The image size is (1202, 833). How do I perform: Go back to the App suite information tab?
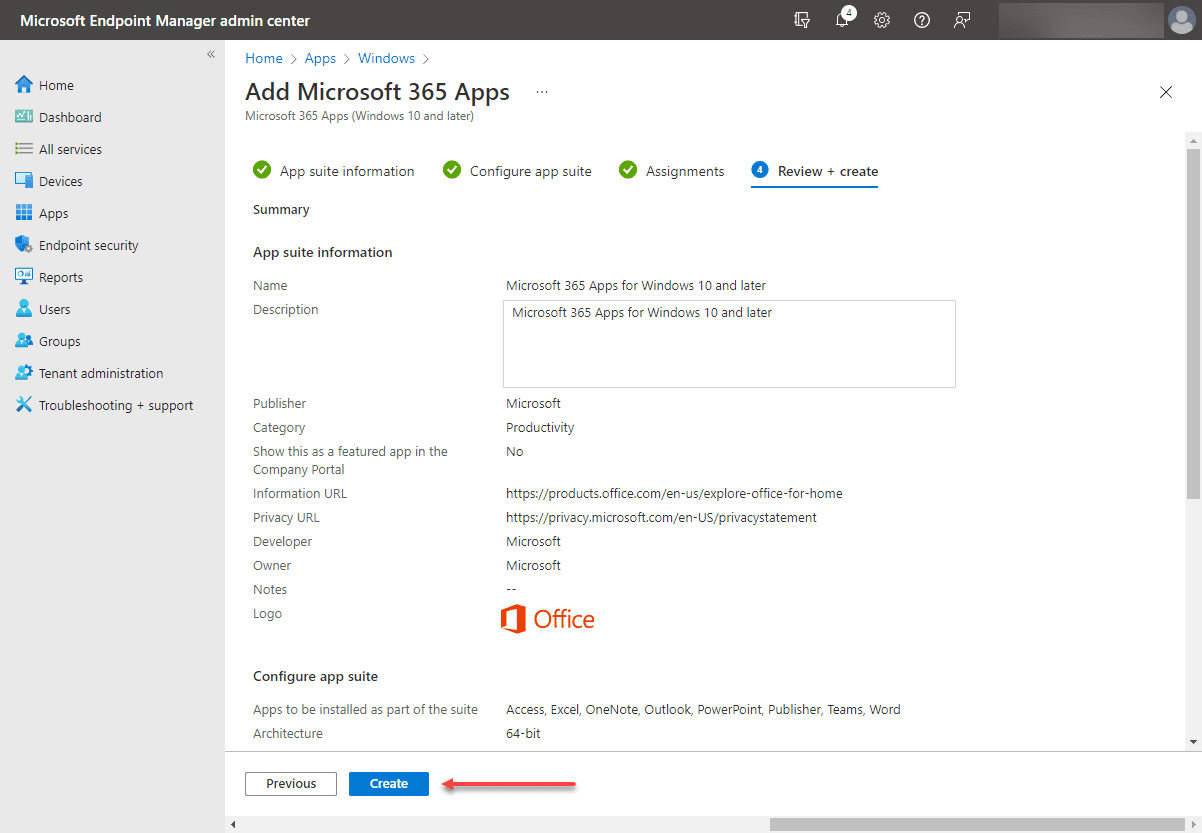[x=346, y=170]
